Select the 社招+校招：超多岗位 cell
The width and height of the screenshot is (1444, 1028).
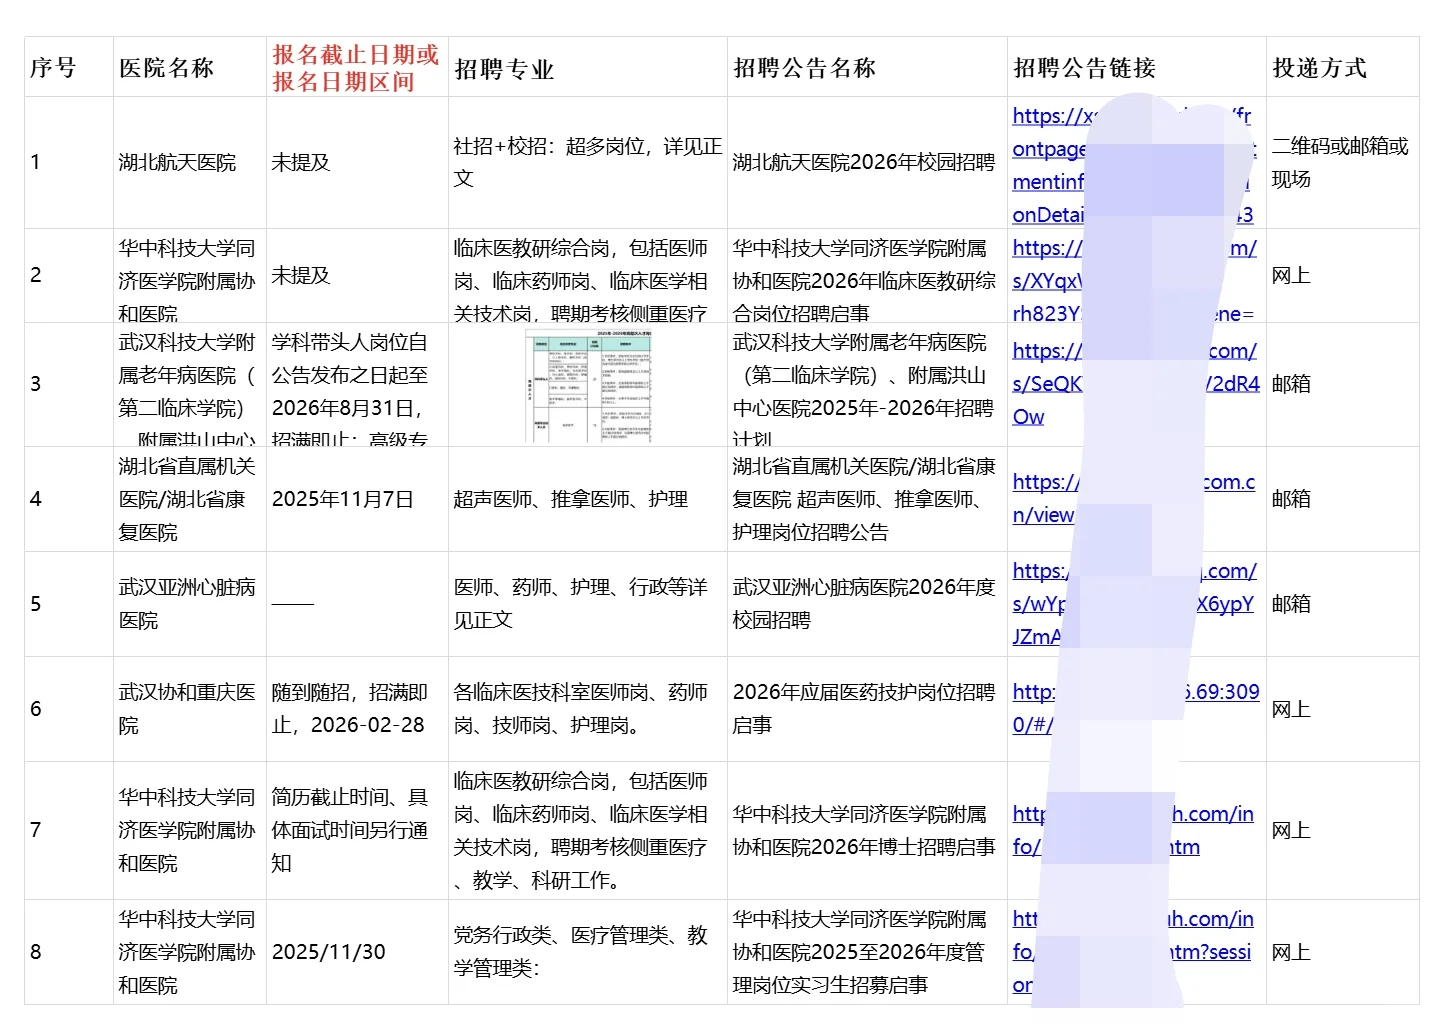click(588, 162)
